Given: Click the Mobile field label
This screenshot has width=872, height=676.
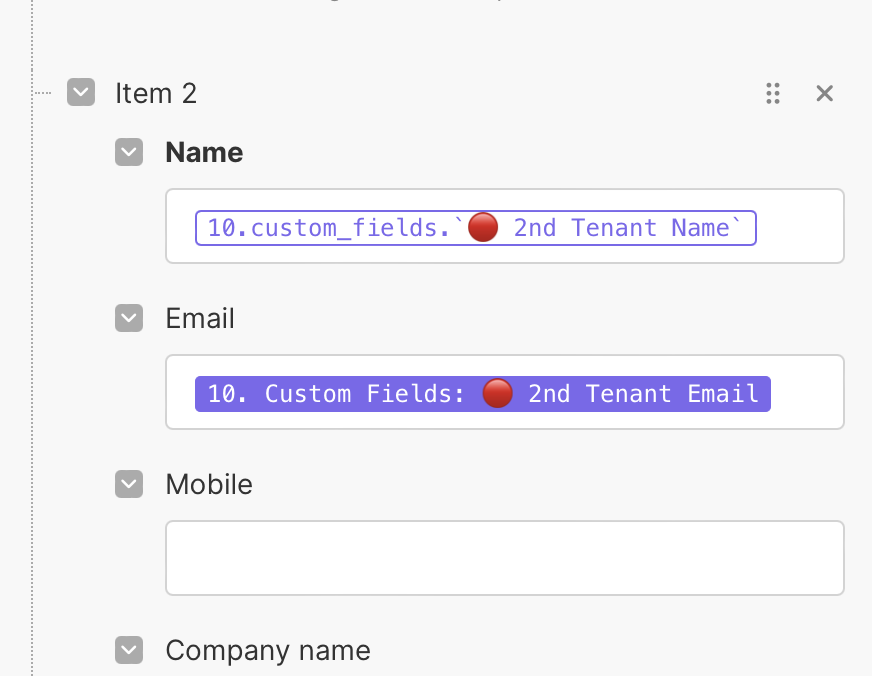Looking at the screenshot, I should pos(209,484).
